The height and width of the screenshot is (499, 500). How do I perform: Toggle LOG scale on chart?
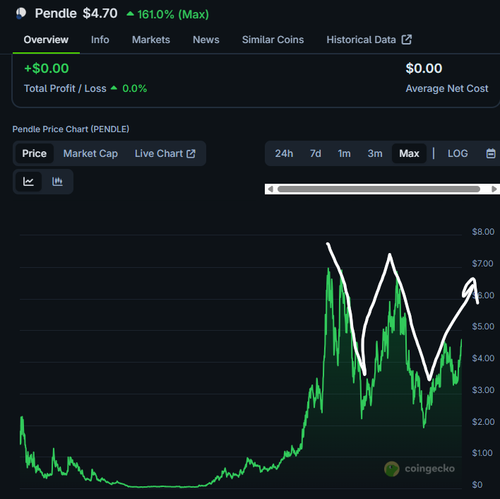(458, 153)
